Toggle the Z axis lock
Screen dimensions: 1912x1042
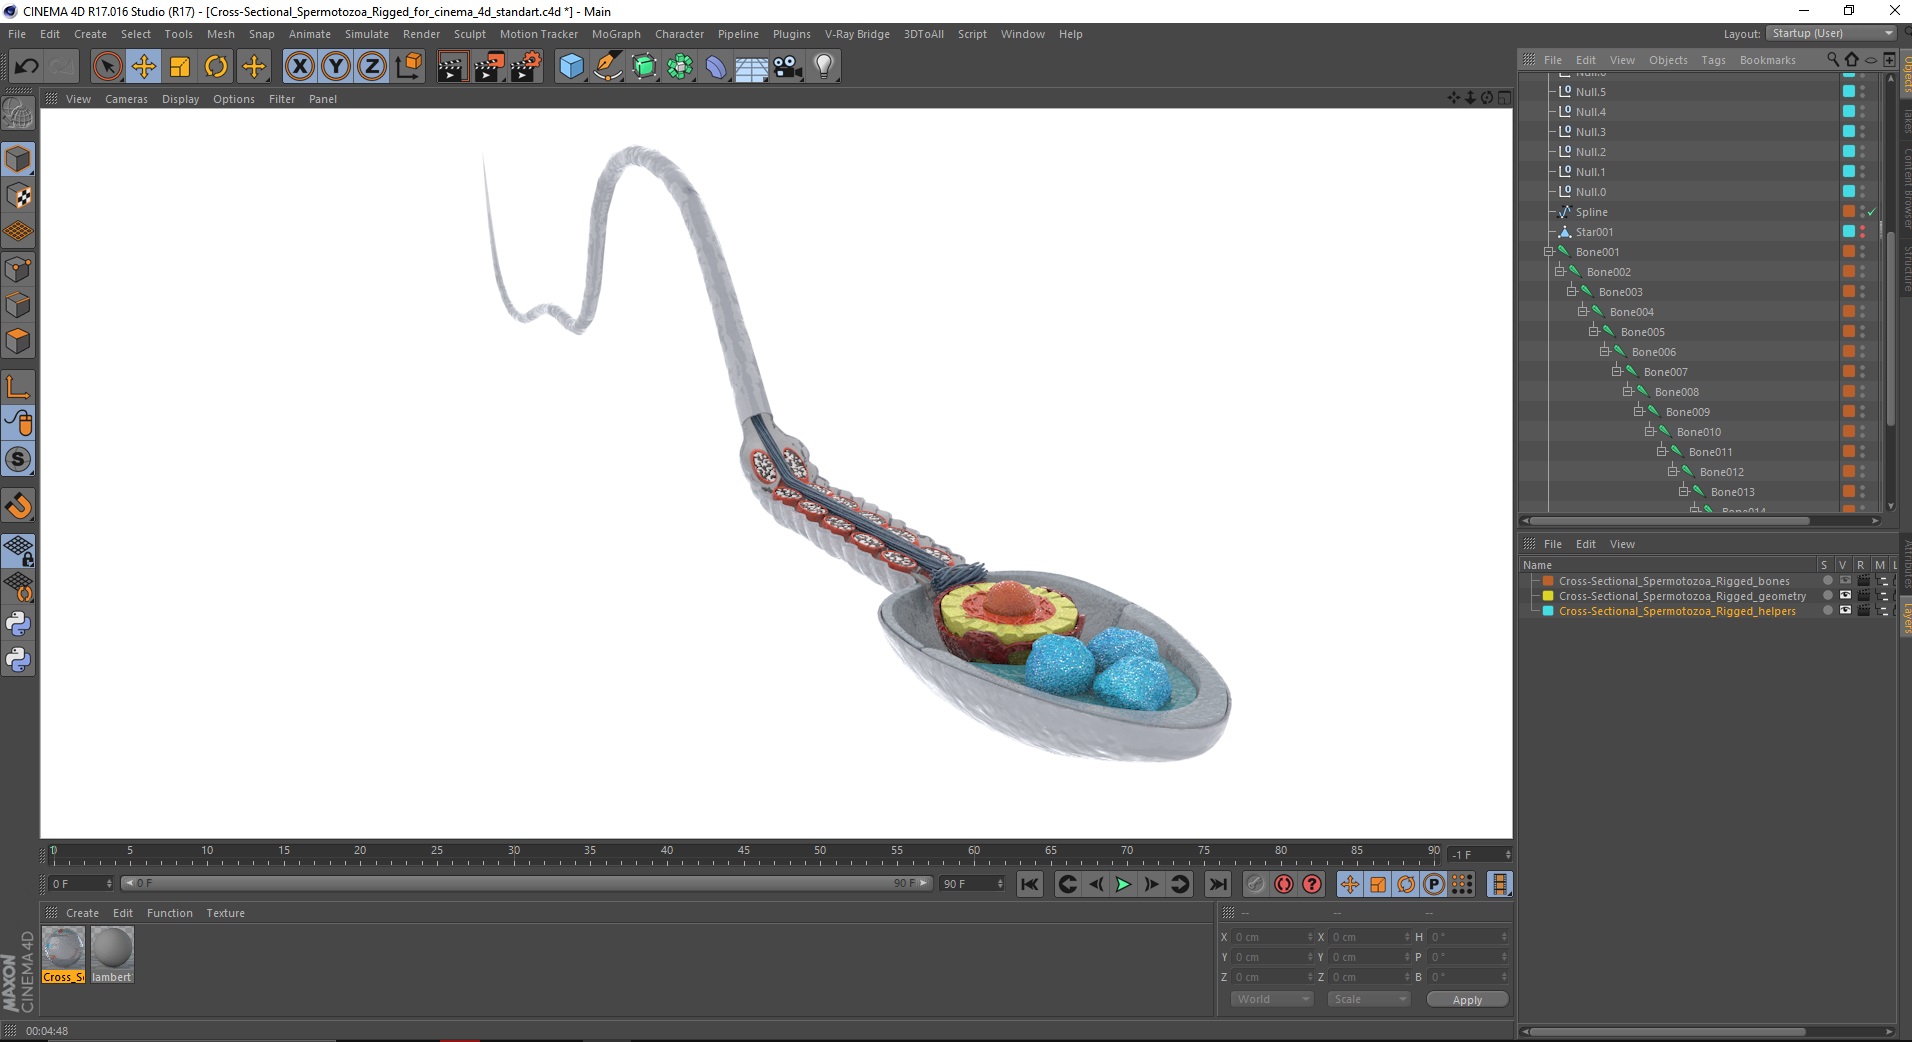(372, 67)
